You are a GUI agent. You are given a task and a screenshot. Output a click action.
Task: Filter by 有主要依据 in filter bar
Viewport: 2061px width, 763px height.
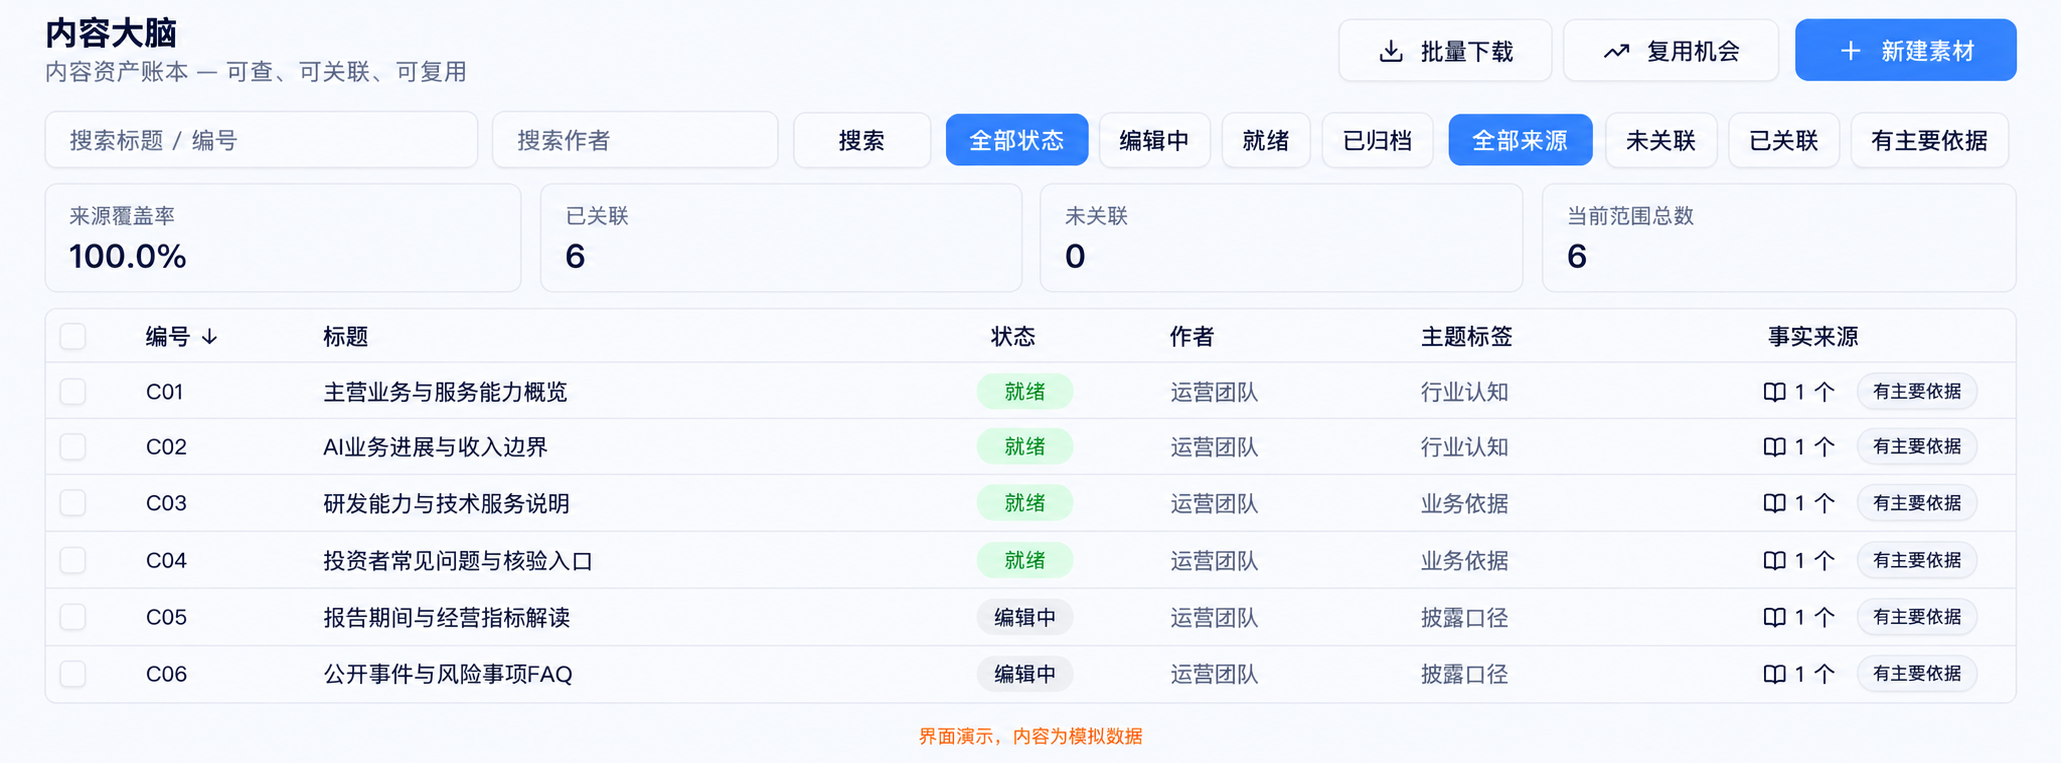click(x=1930, y=140)
